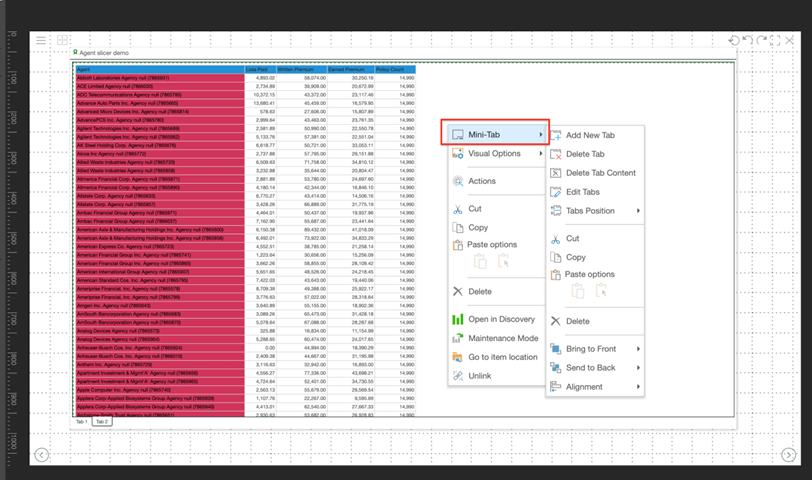Click Paste options label in Mini-Tab submenu
The image size is (812, 480).
coord(589,274)
